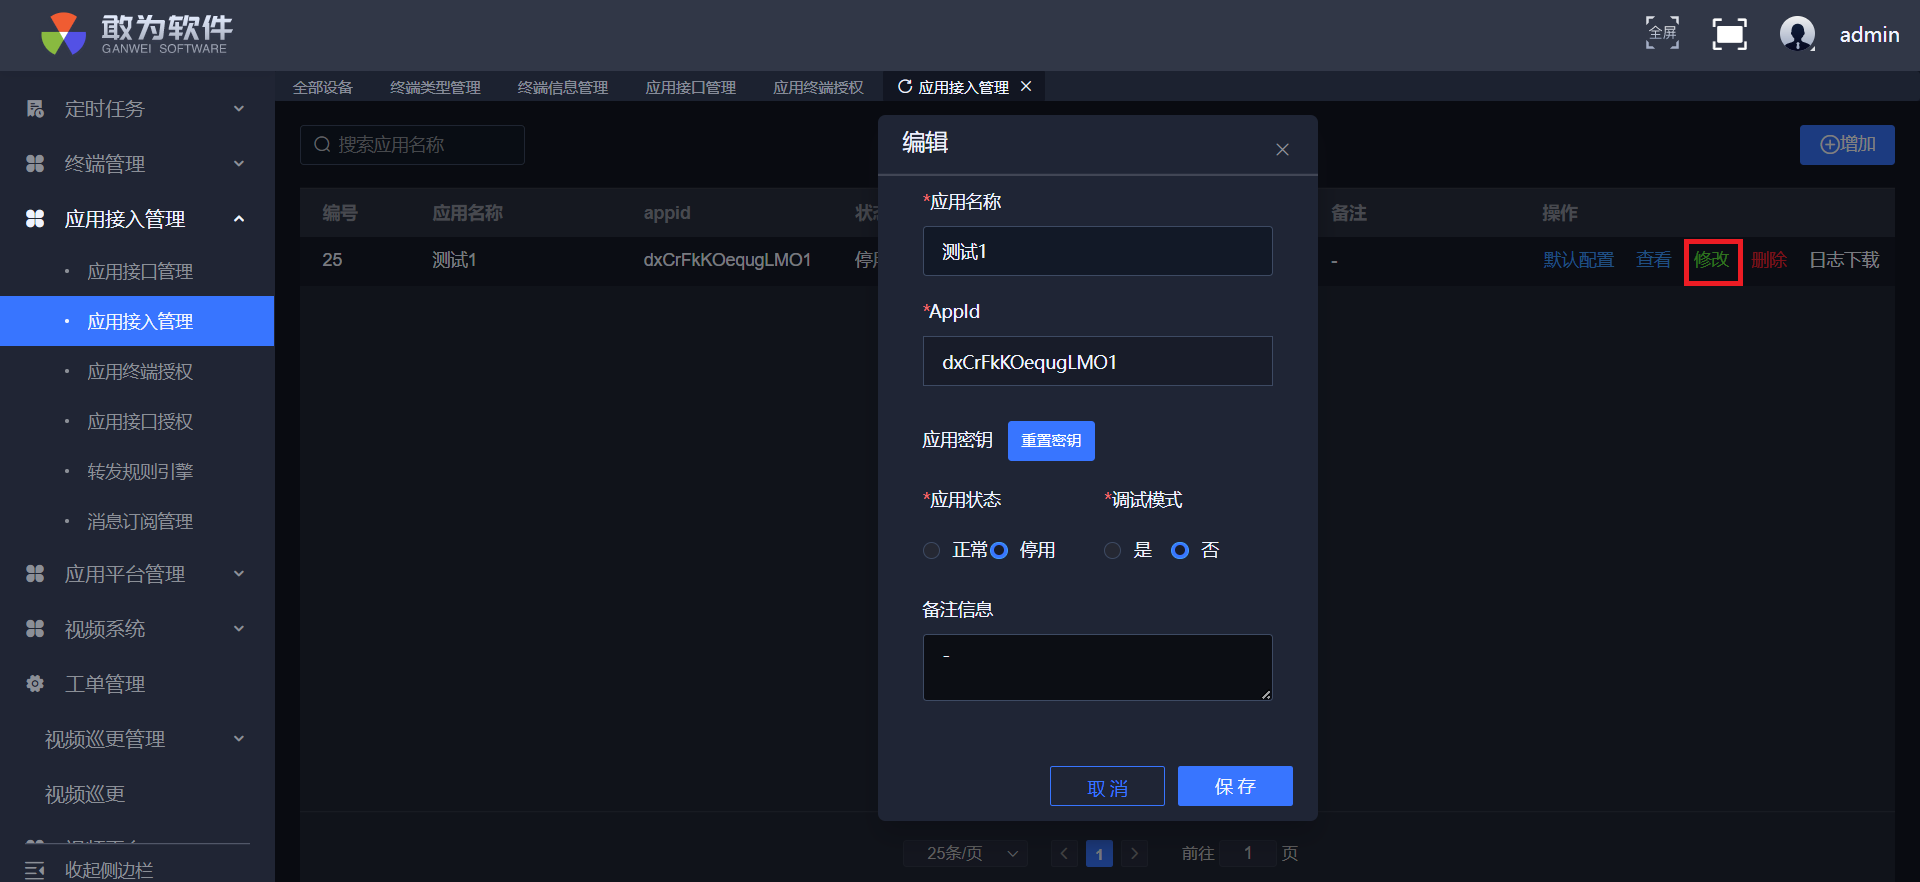Click the 重置密钥 button

pyautogui.click(x=1051, y=441)
